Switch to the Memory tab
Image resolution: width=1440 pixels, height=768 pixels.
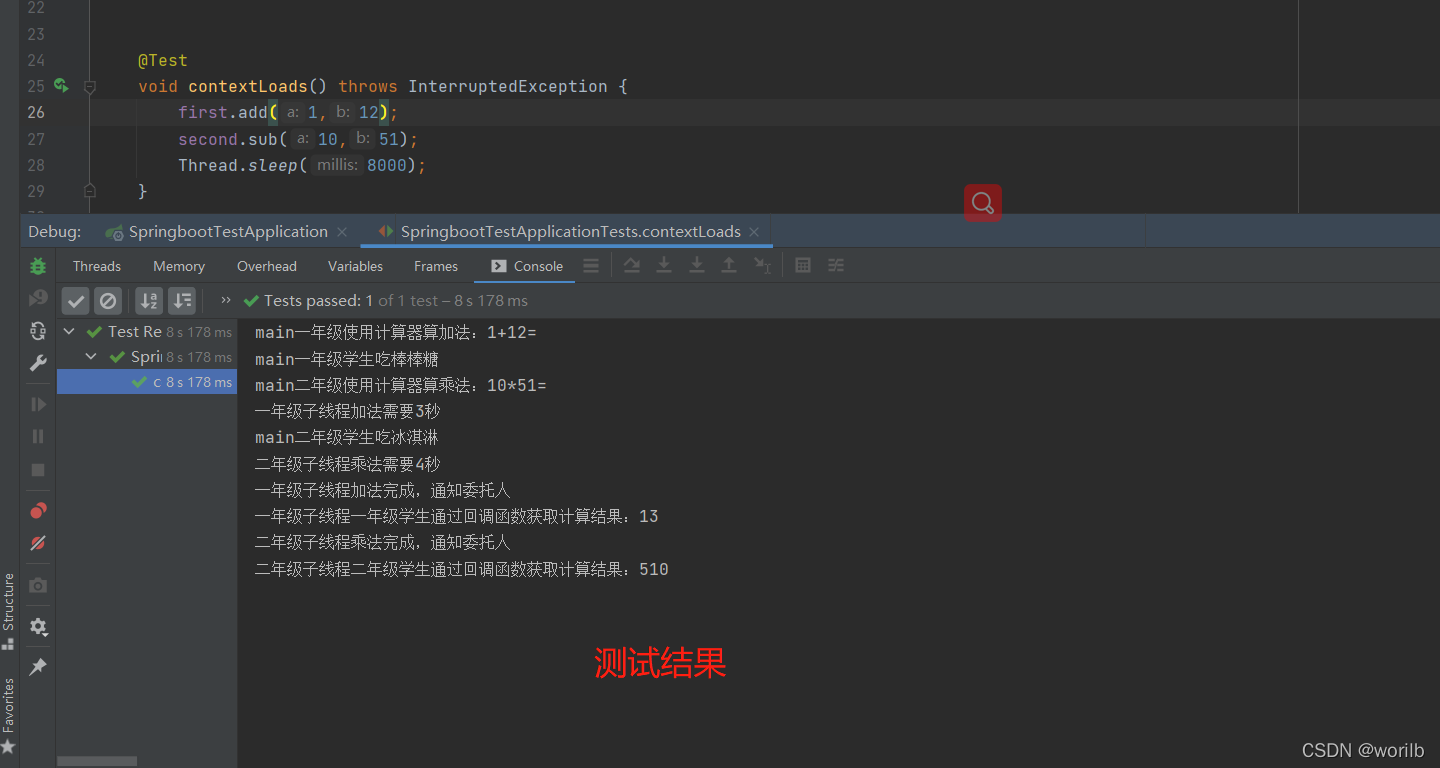click(179, 266)
